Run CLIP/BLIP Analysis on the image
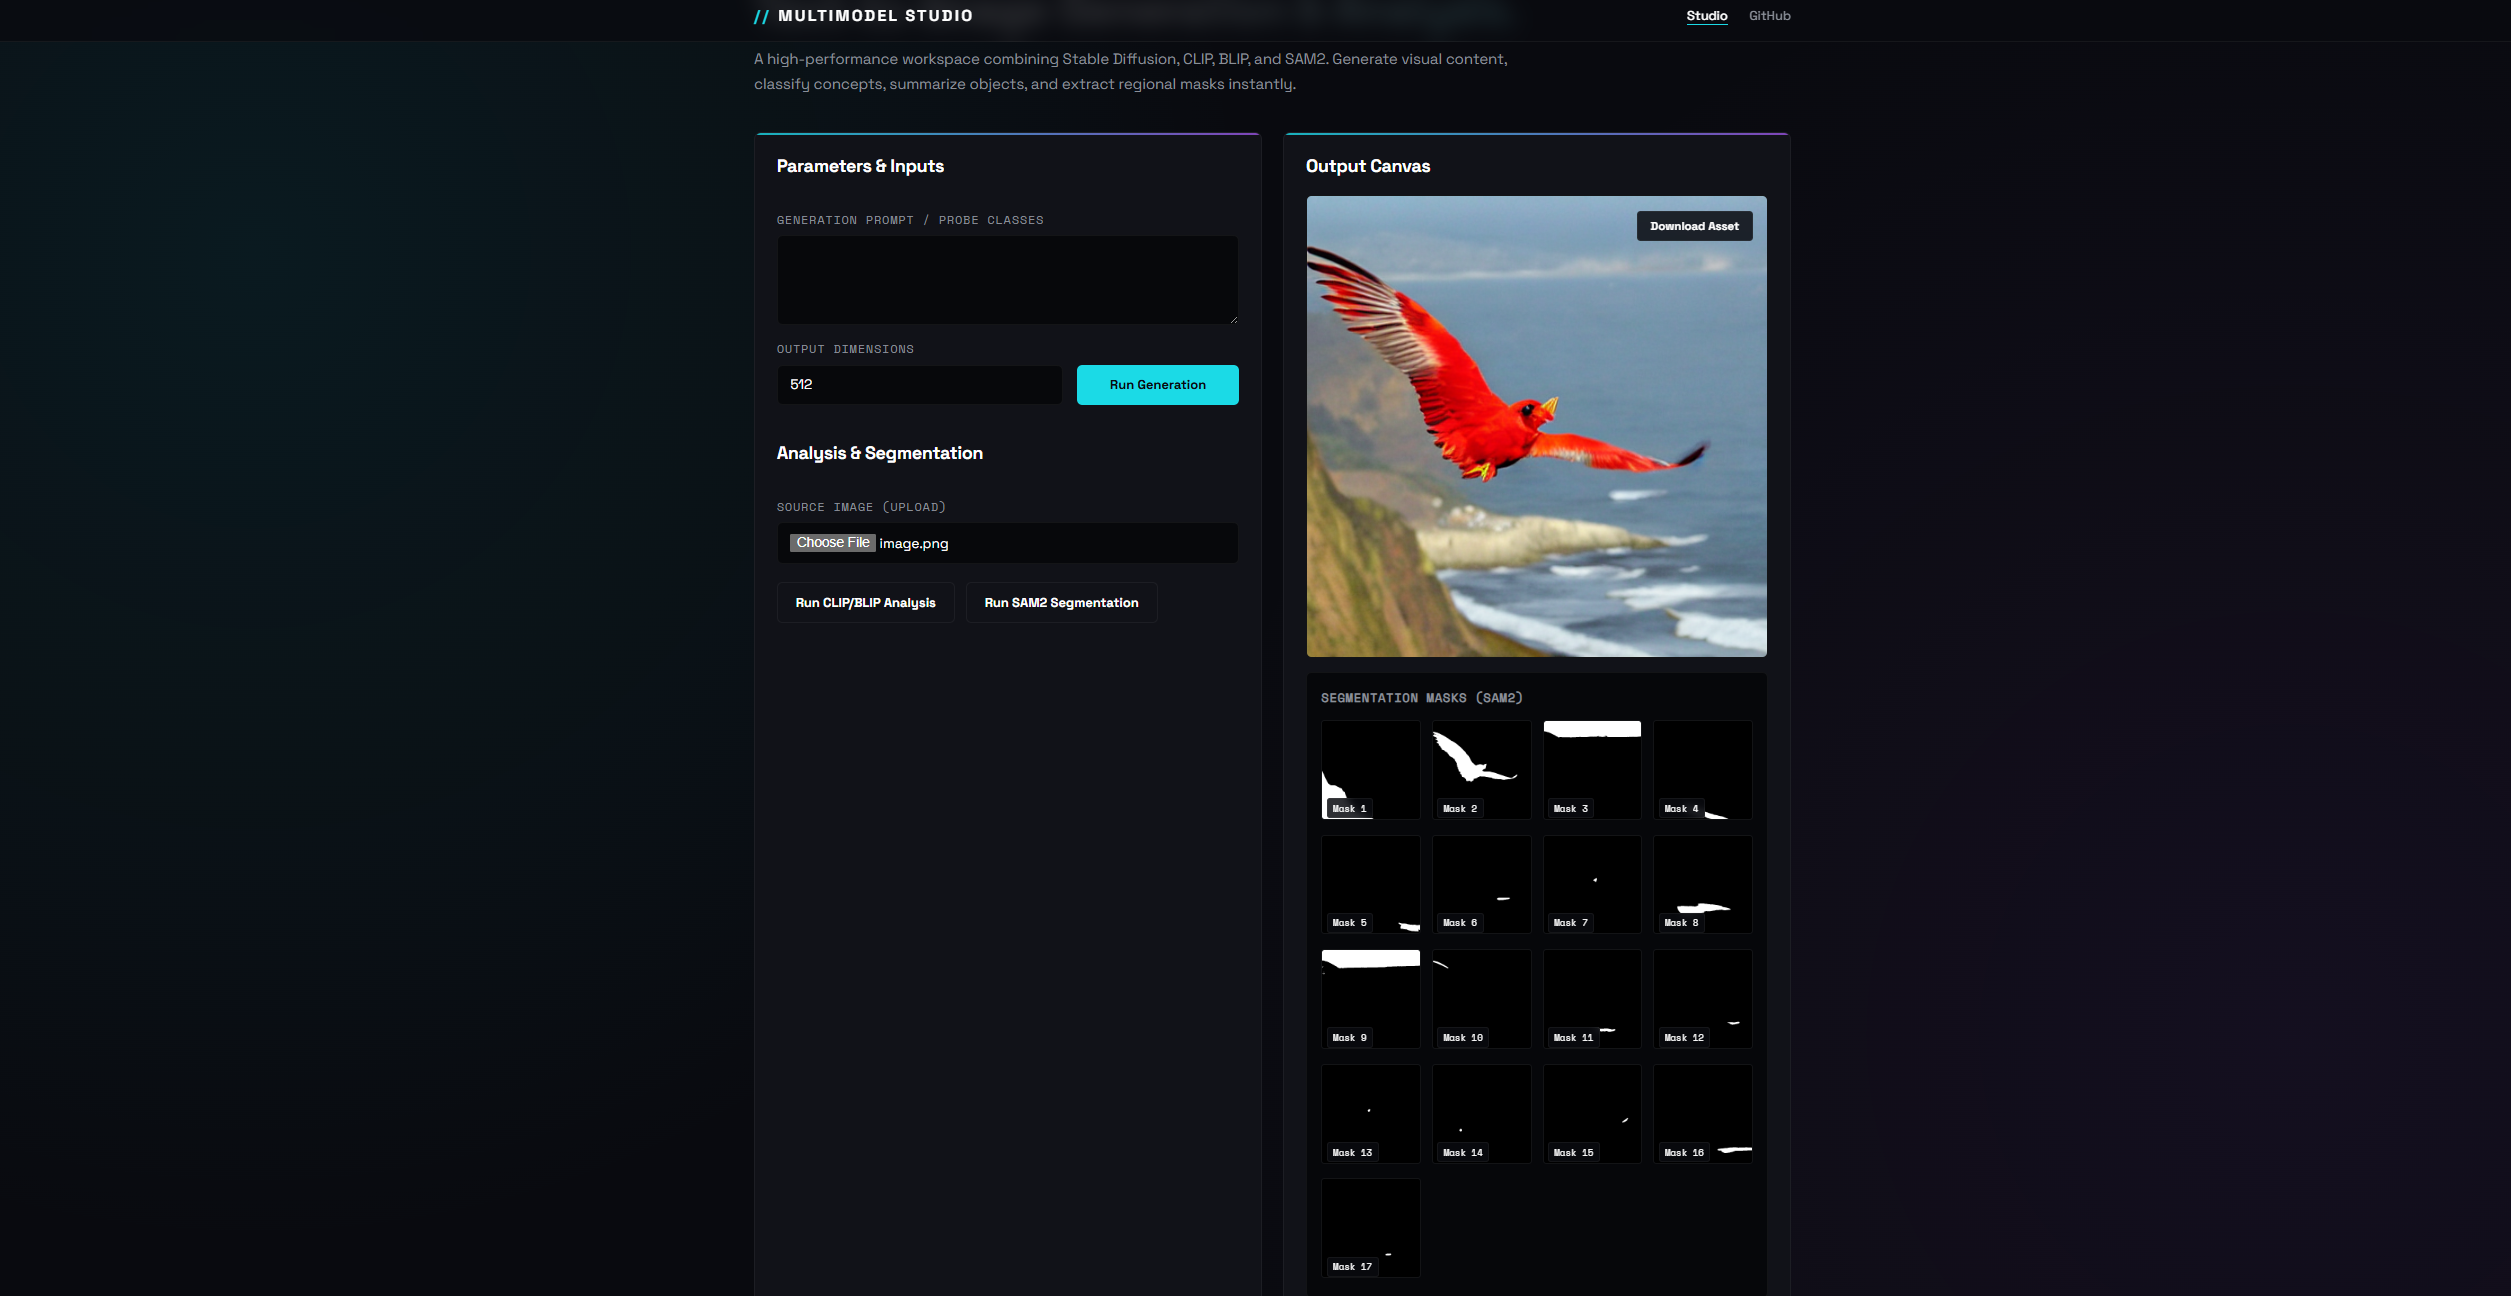This screenshot has height=1296, width=2511. (865, 603)
